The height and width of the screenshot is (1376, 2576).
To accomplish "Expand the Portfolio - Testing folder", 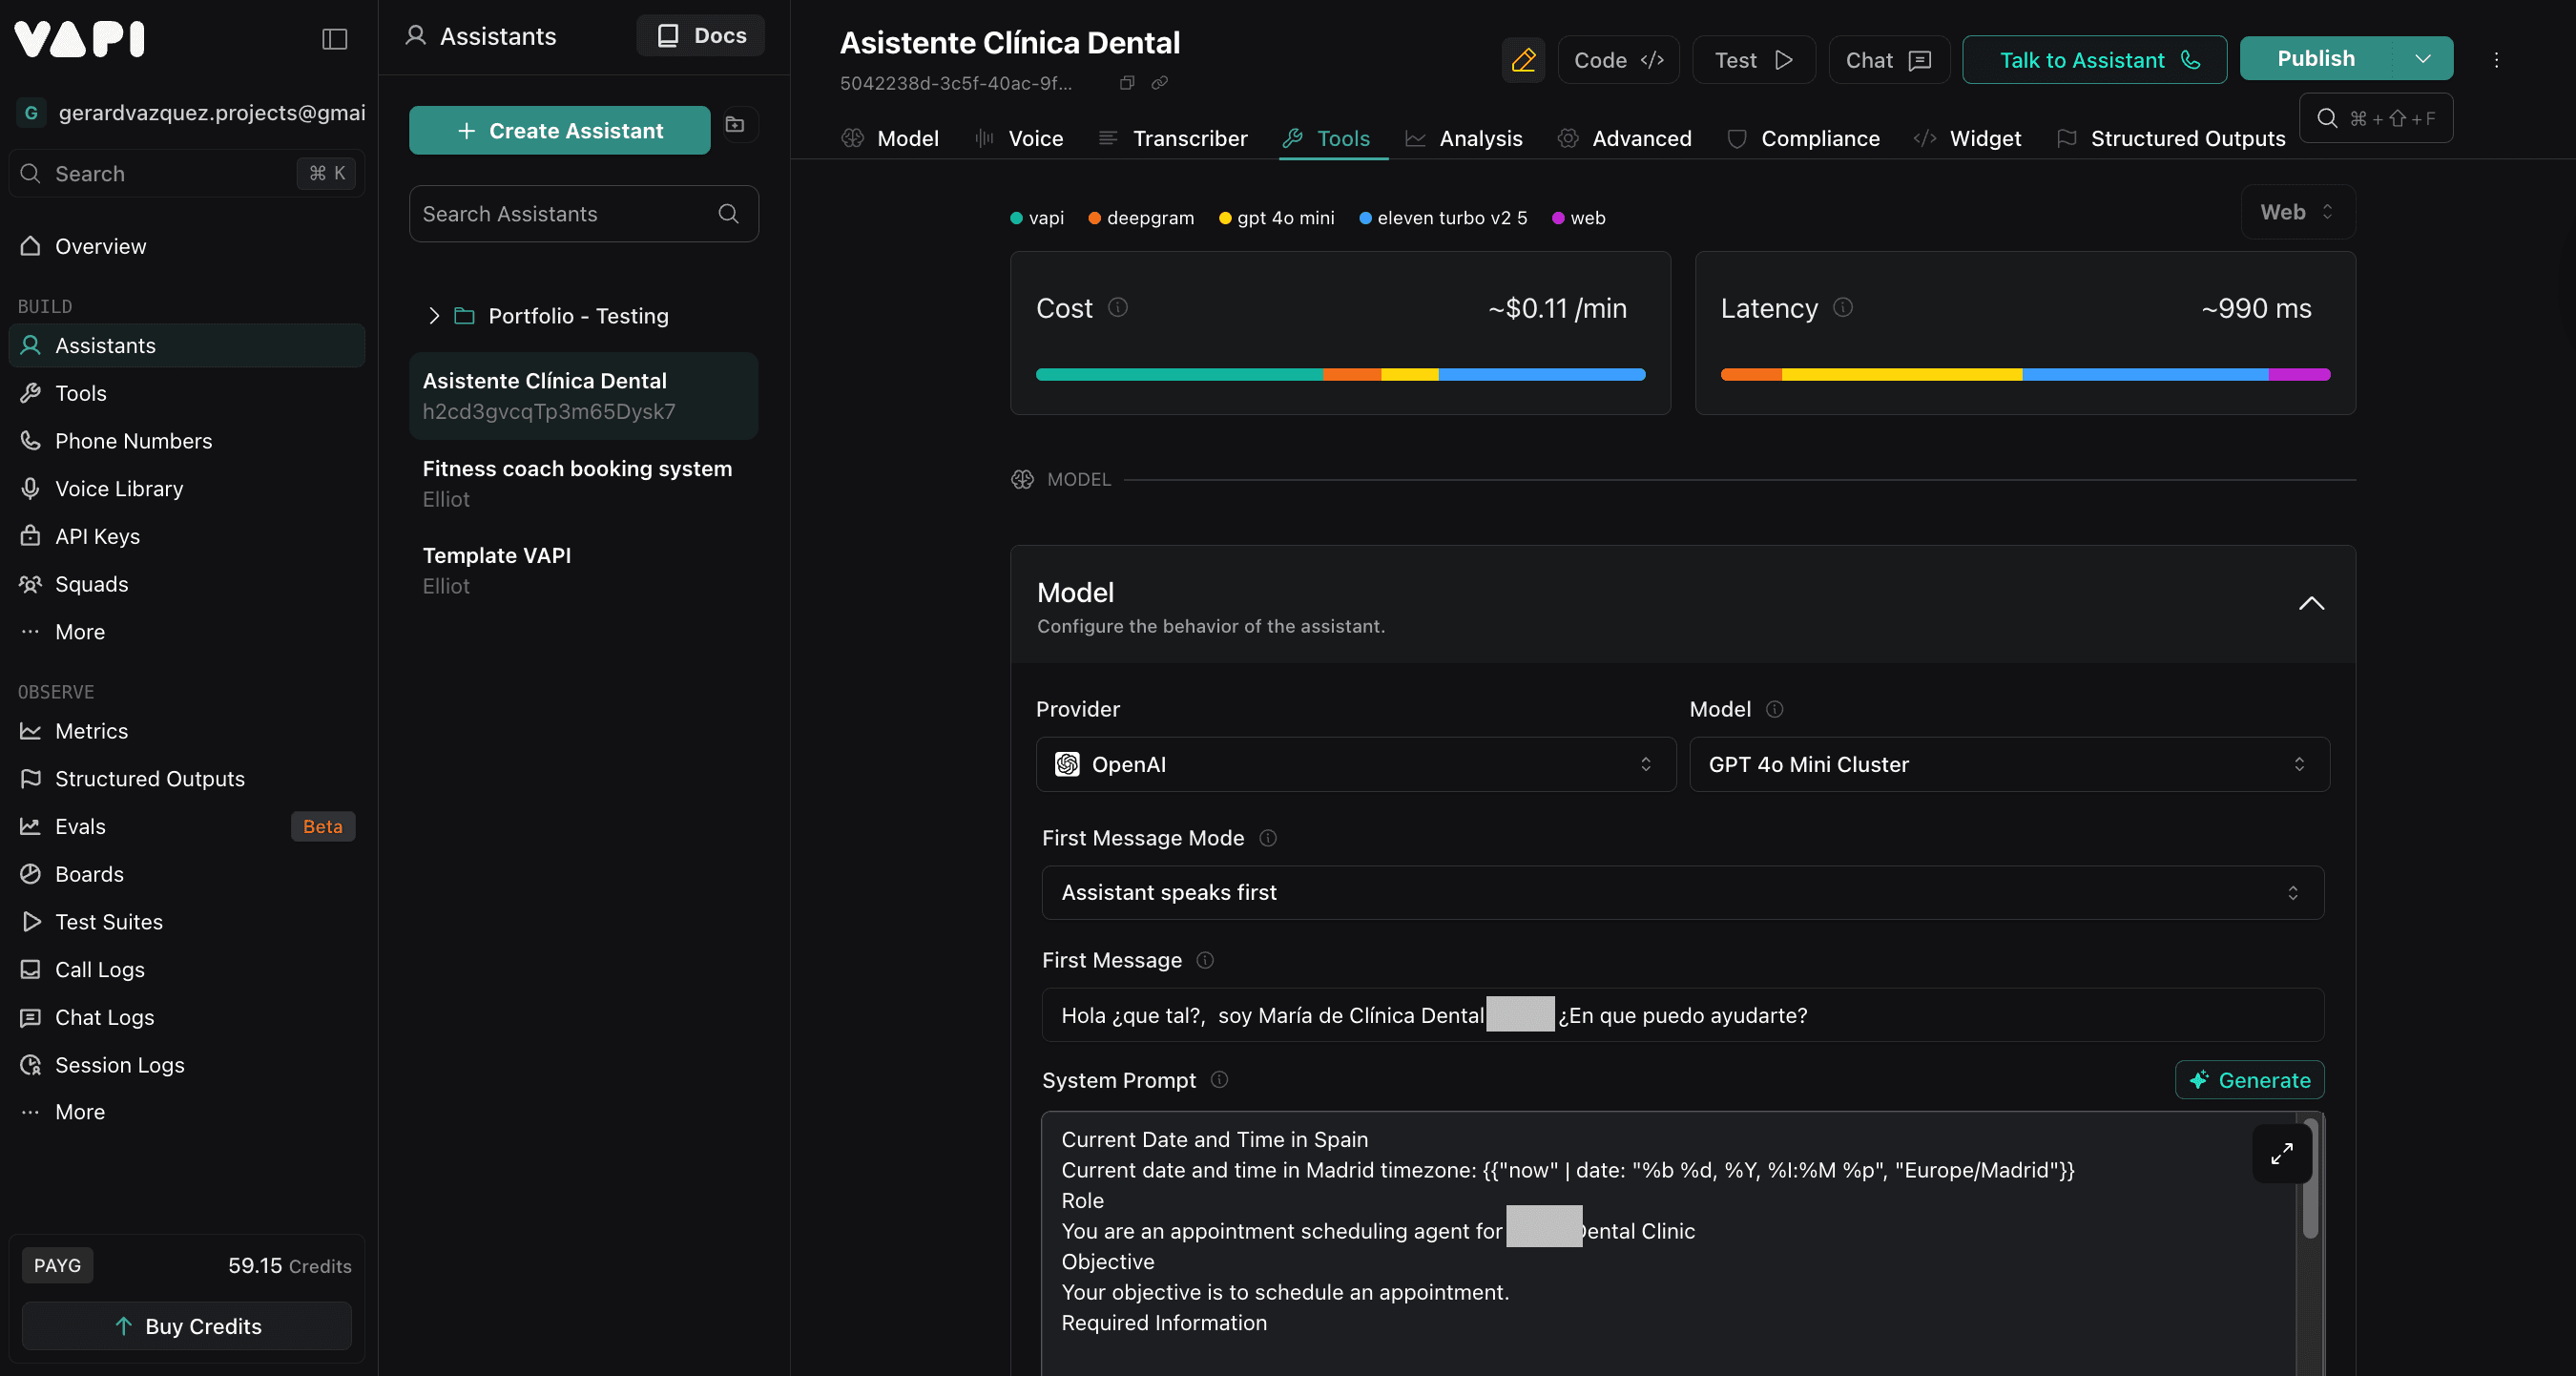I will coord(434,315).
